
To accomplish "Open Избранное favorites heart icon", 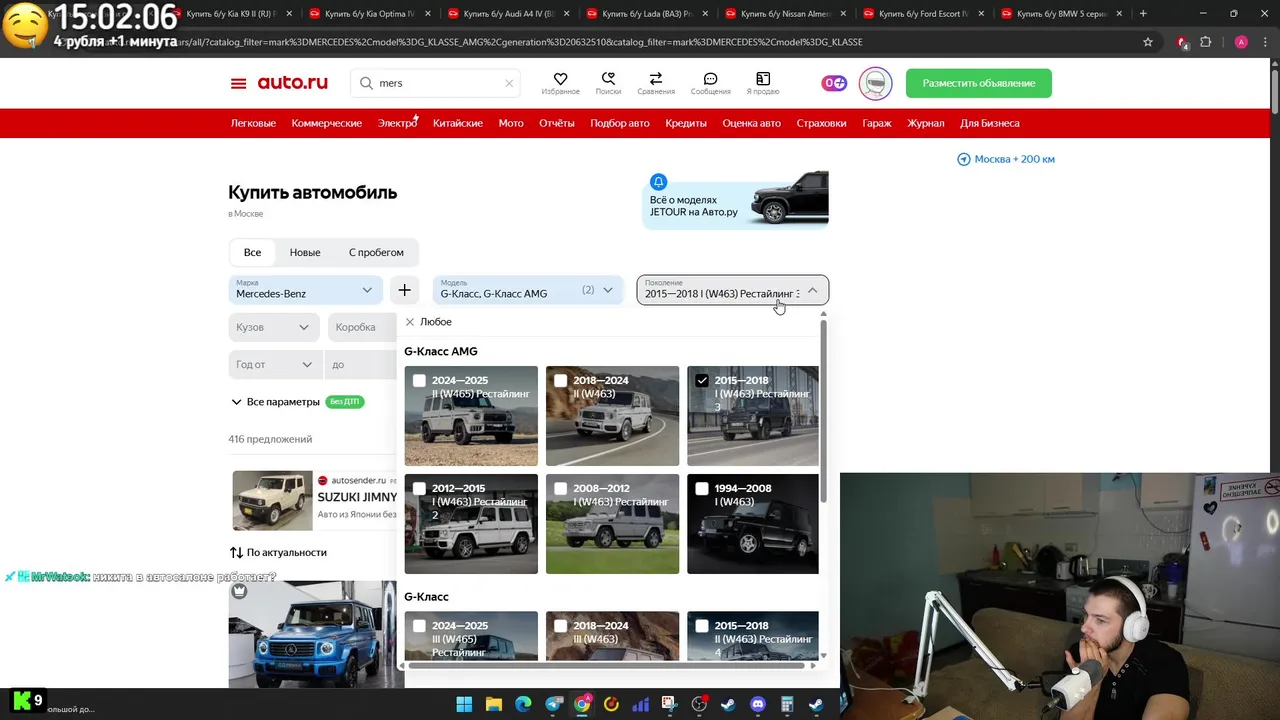I will pyautogui.click(x=560, y=83).
